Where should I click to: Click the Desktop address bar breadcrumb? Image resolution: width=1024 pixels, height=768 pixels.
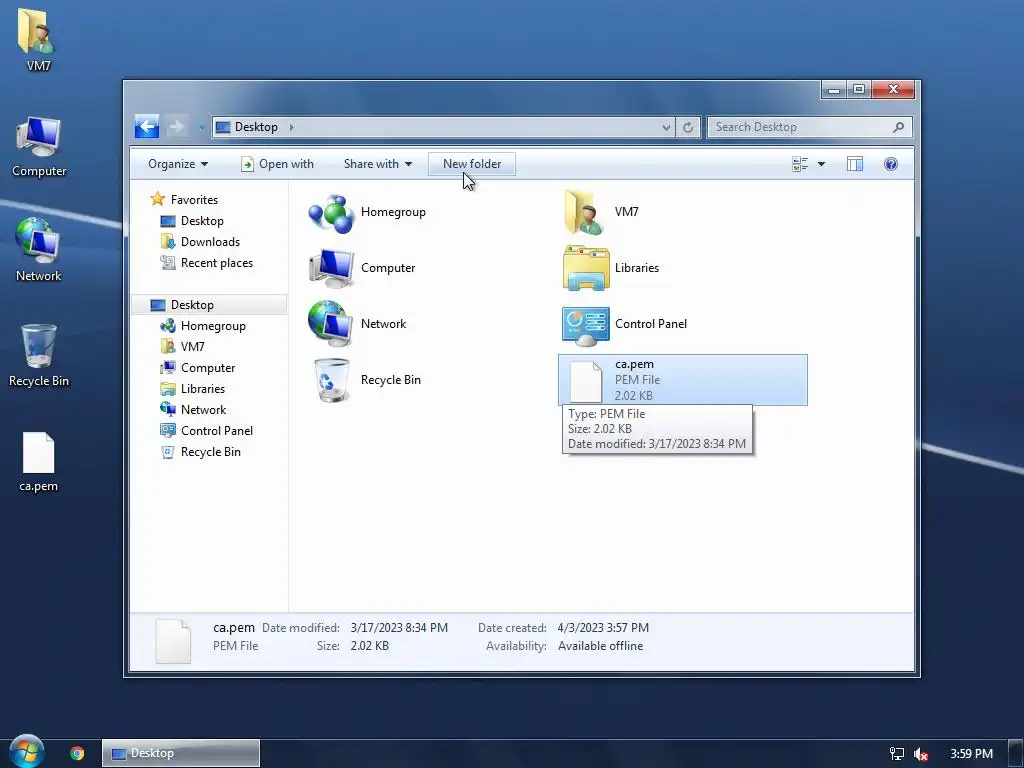coord(256,127)
